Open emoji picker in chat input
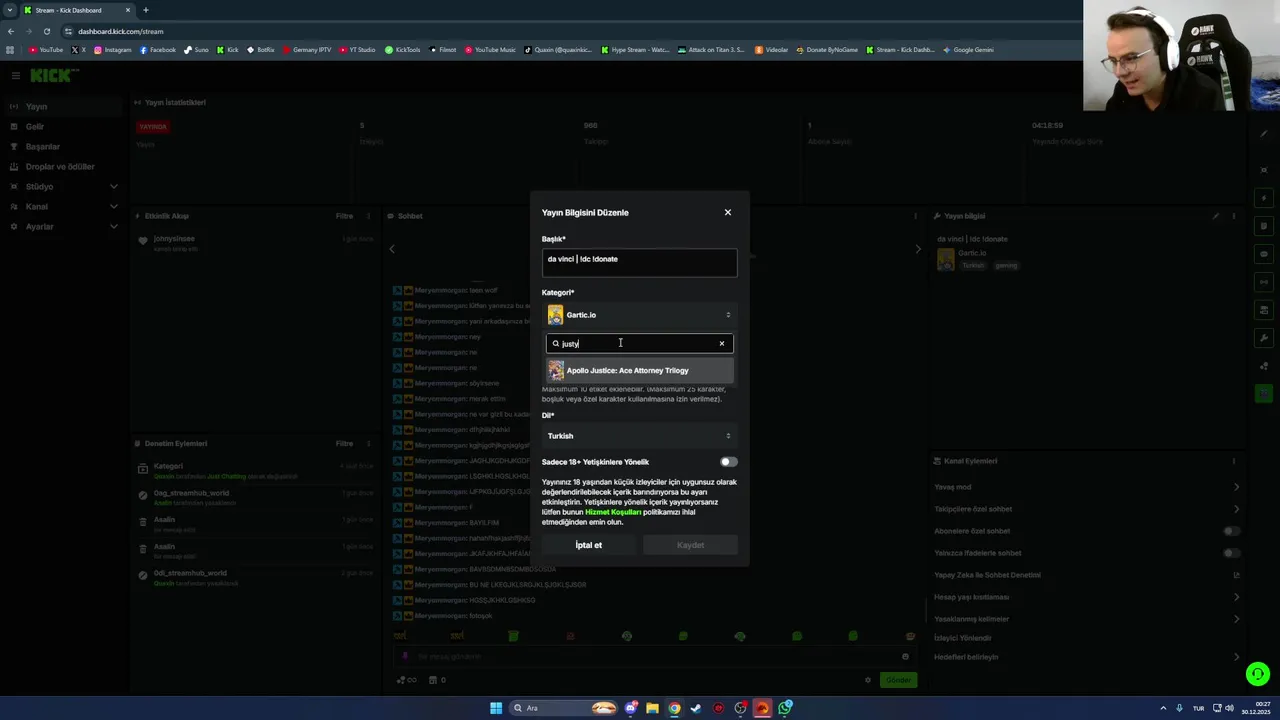Image resolution: width=1280 pixels, height=720 pixels. (x=905, y=657)
